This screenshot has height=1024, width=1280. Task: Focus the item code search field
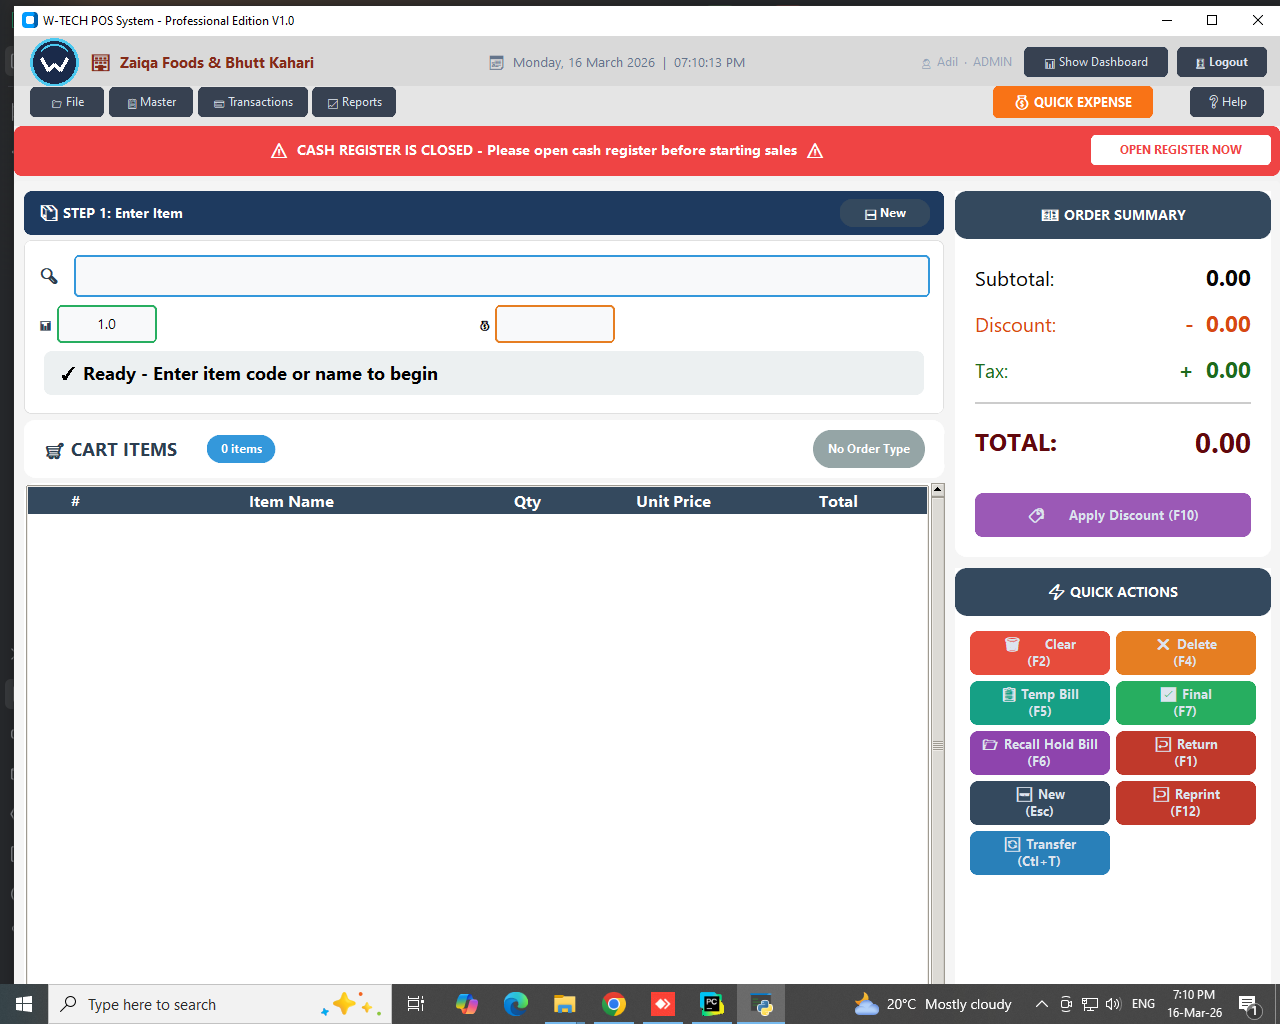click(x=502, y=276)
